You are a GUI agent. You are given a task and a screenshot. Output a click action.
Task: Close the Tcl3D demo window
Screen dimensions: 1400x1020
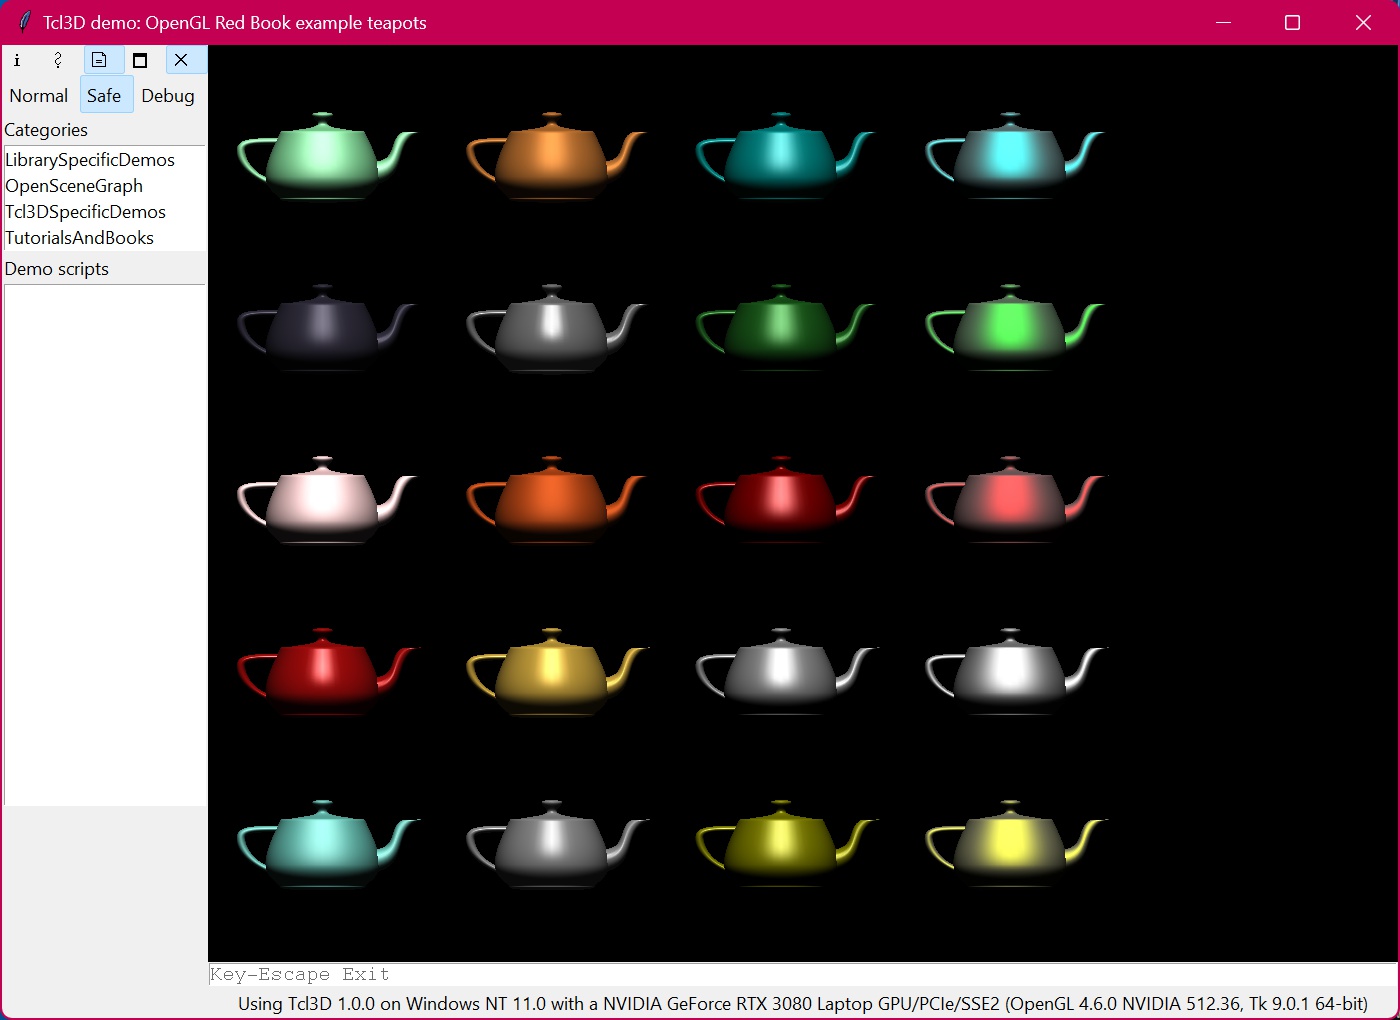pos(1363,22)
